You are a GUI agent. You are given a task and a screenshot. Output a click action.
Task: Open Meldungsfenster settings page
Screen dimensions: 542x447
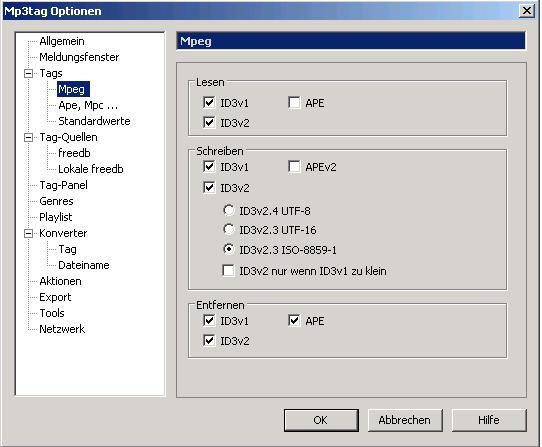(79, 57)
